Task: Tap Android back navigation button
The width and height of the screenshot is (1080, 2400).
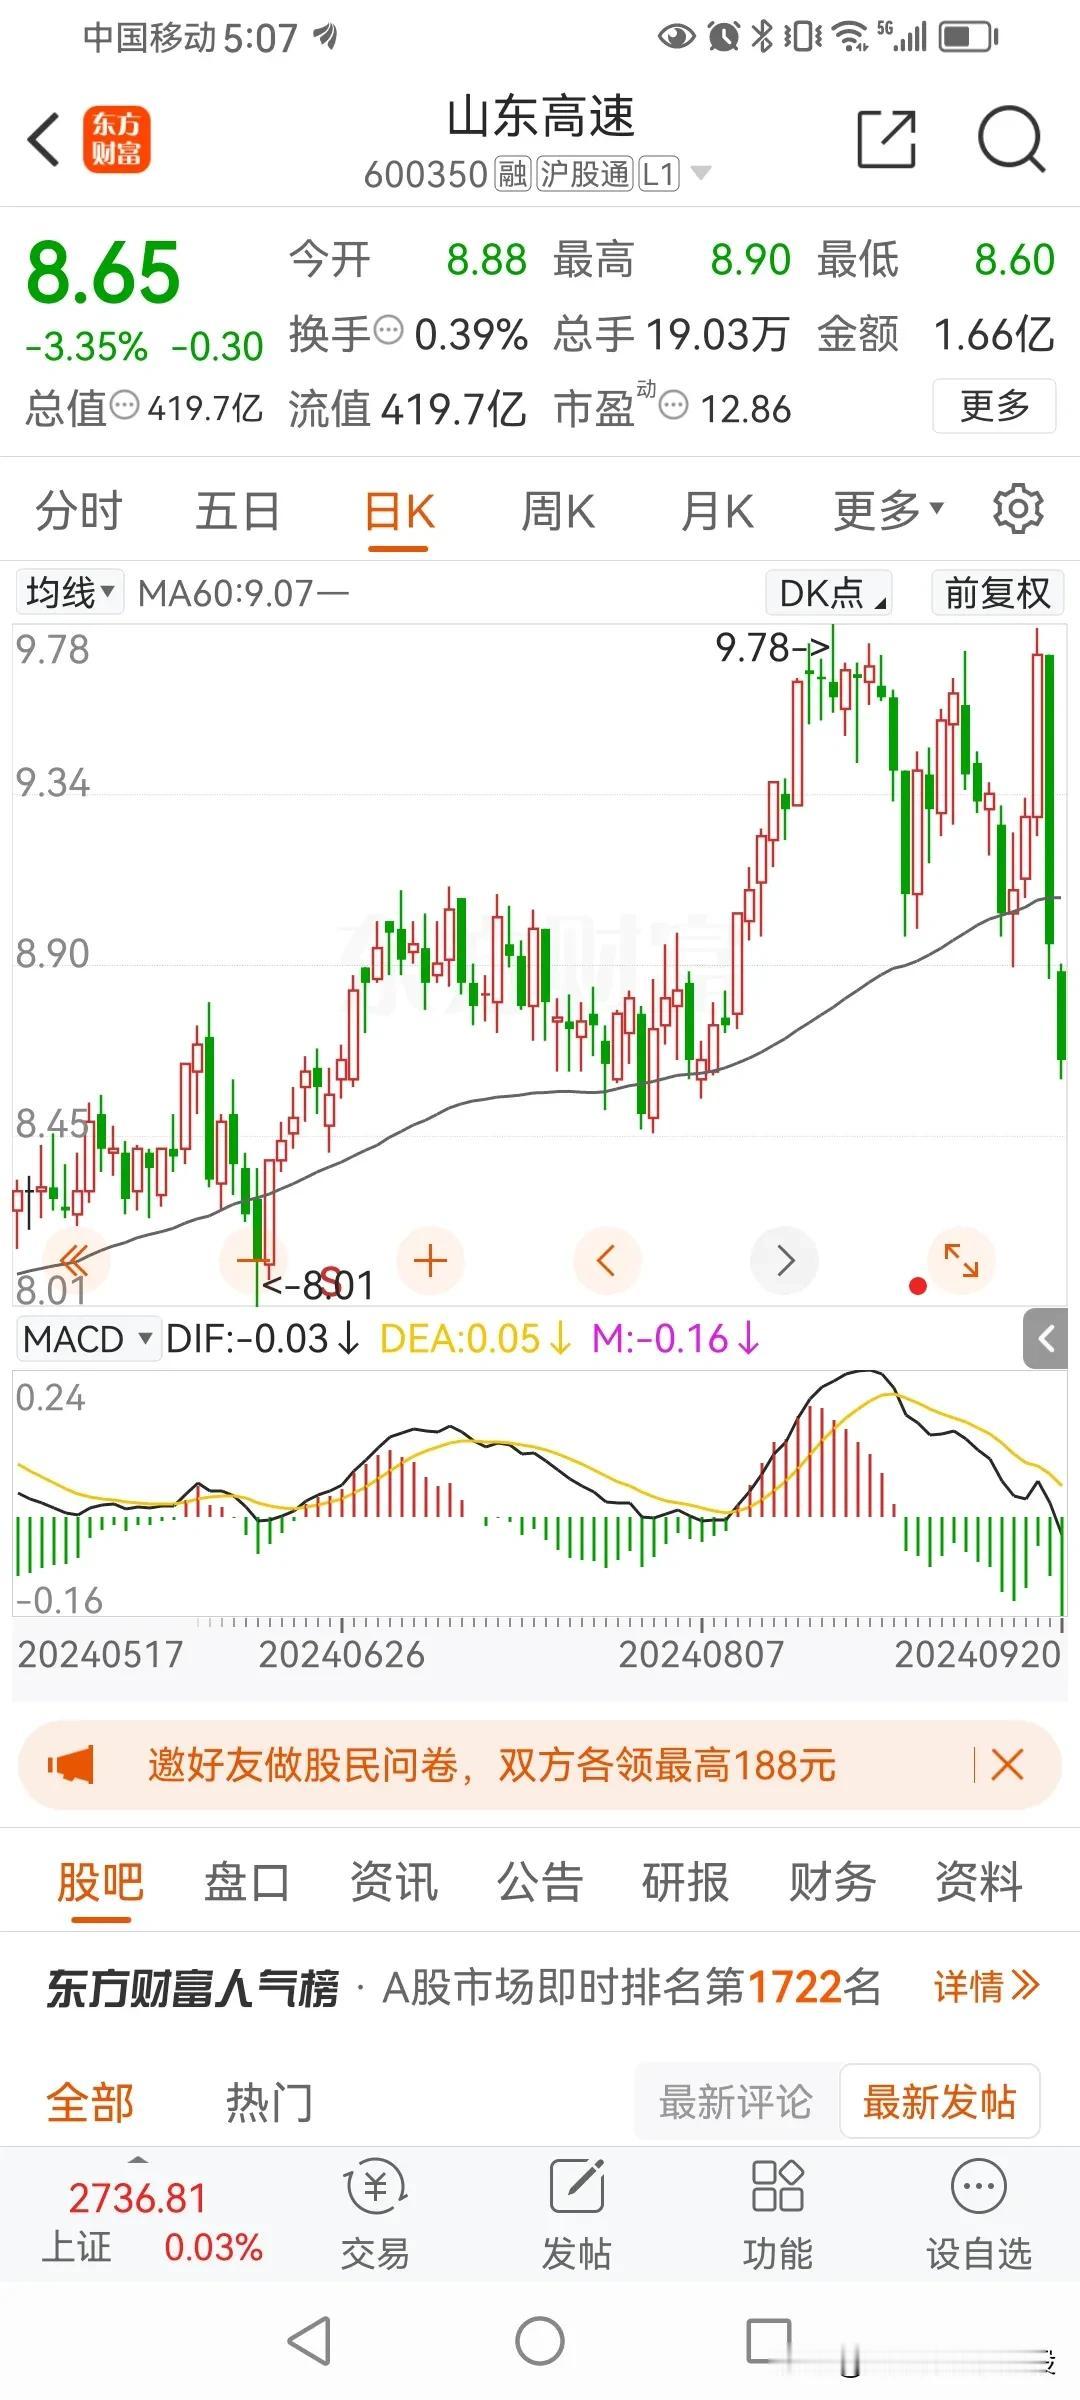Action: click(309, 2341)
